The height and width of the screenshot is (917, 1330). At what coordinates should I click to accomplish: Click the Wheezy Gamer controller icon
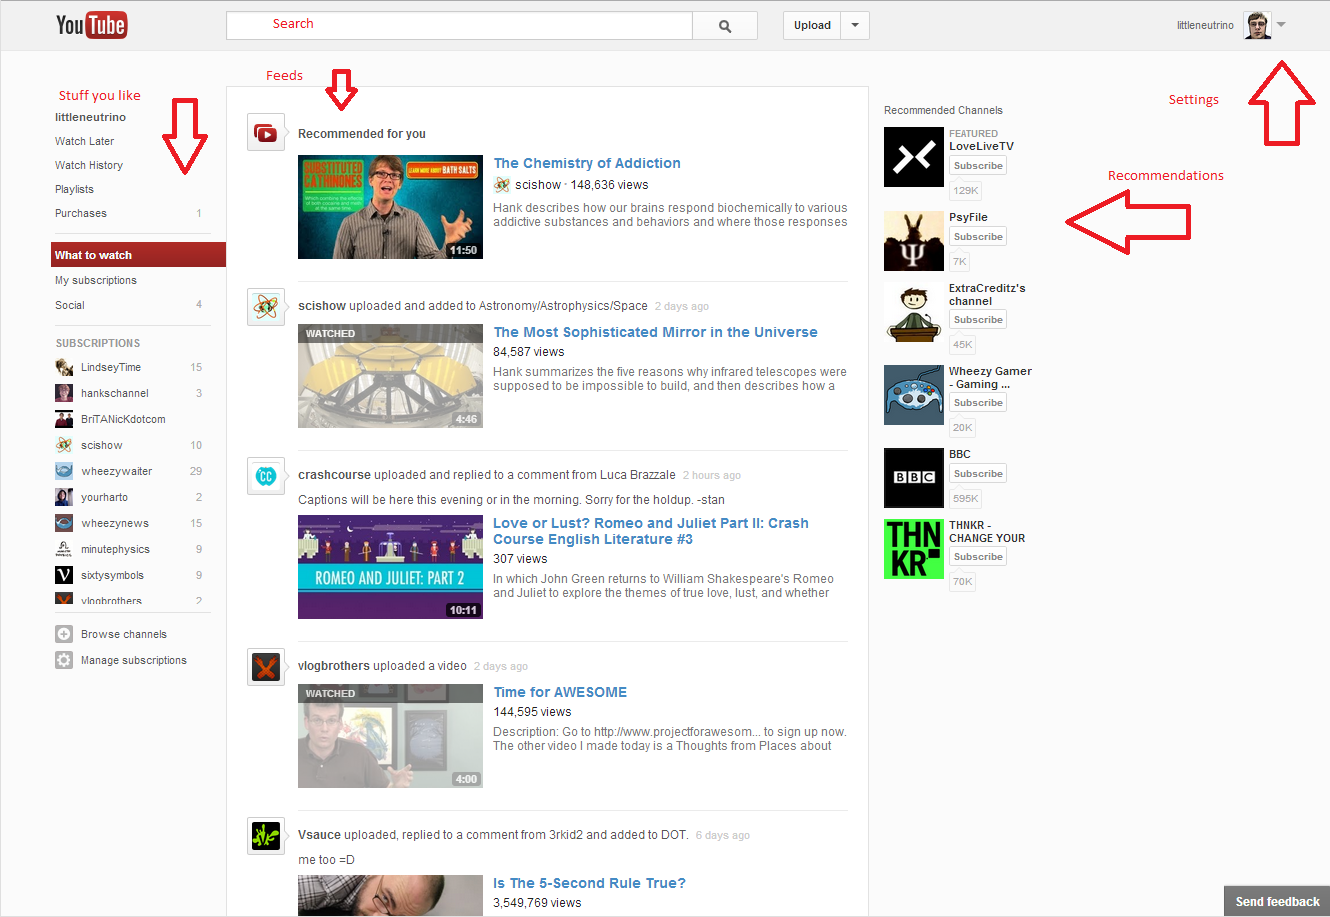point(913,395)
